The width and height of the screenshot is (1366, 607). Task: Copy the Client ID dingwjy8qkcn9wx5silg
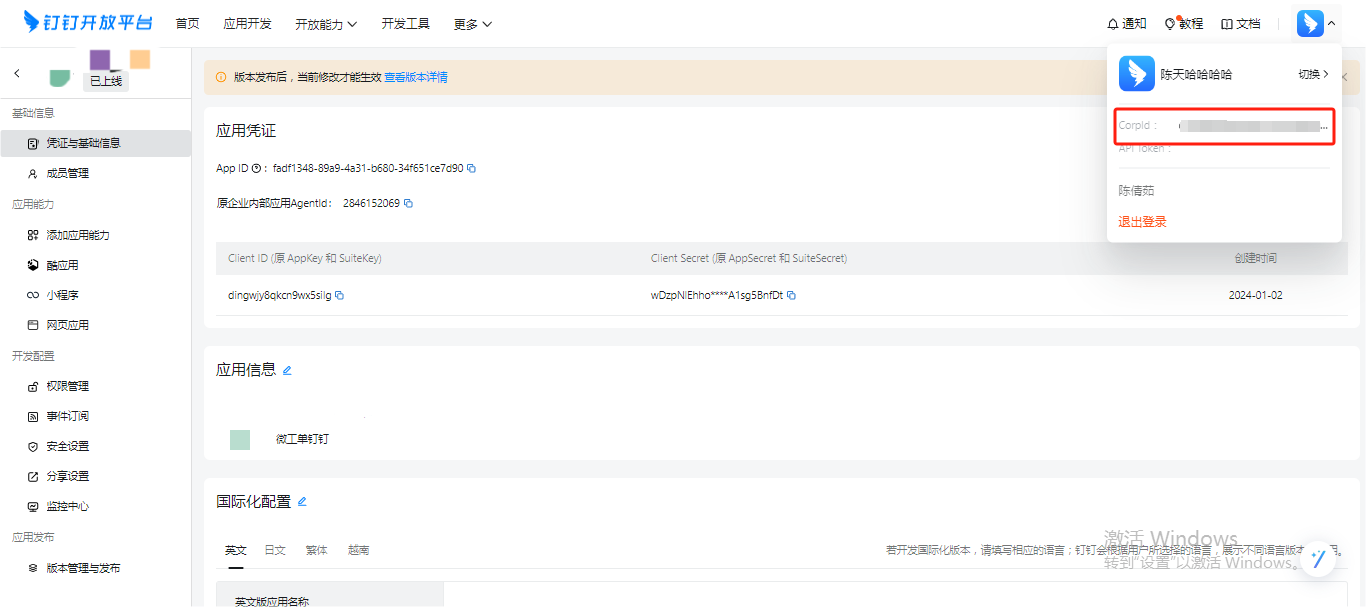[x=340, y=295]
